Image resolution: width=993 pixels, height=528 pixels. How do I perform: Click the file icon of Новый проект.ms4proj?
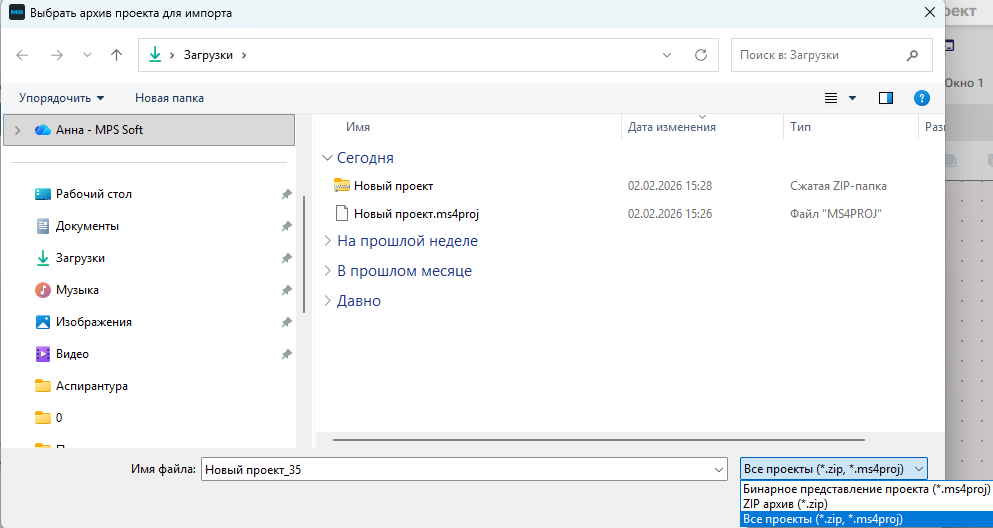(x=341, y=213)
